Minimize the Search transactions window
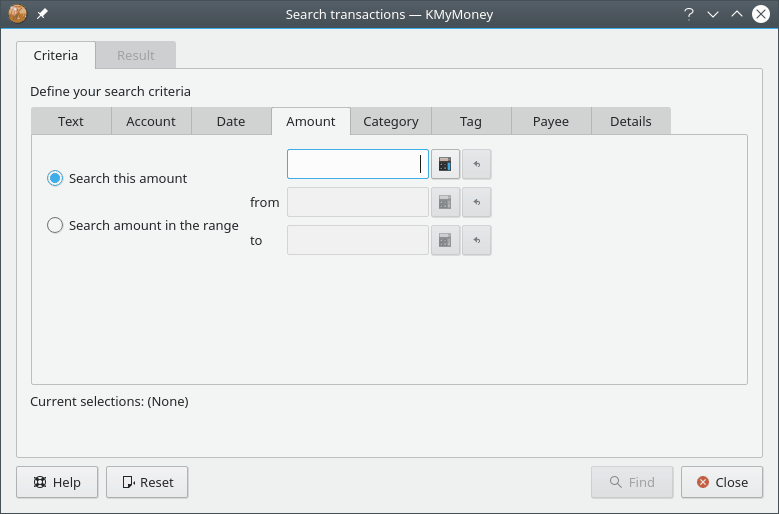 point(713,14)
